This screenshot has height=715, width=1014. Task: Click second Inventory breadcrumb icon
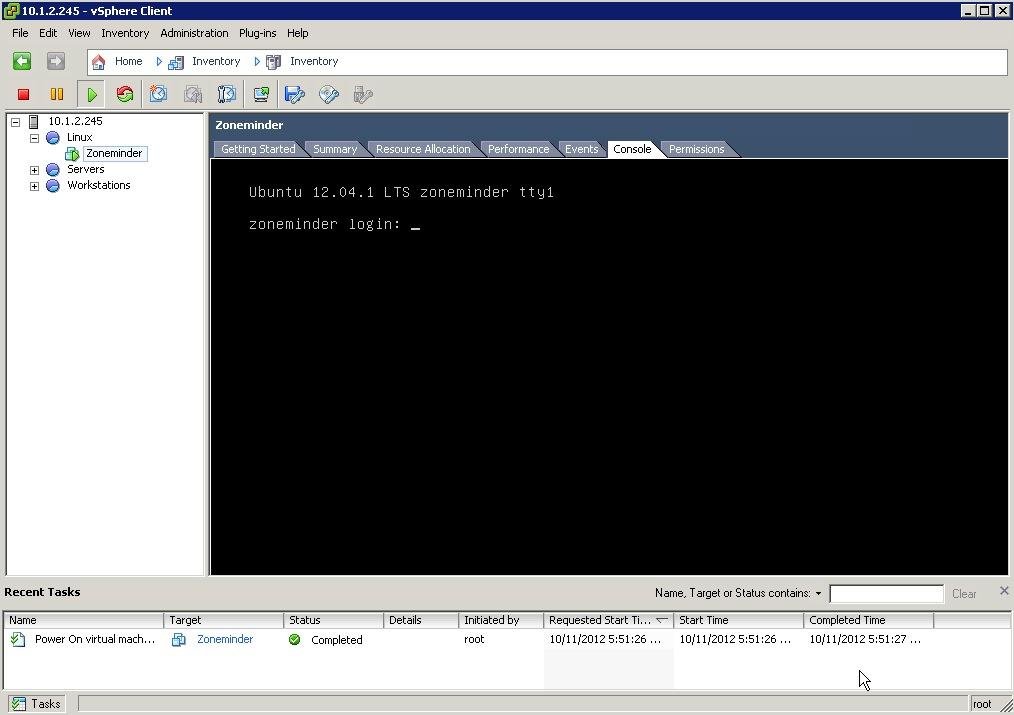pyautogui.click(x=274, y=62)
